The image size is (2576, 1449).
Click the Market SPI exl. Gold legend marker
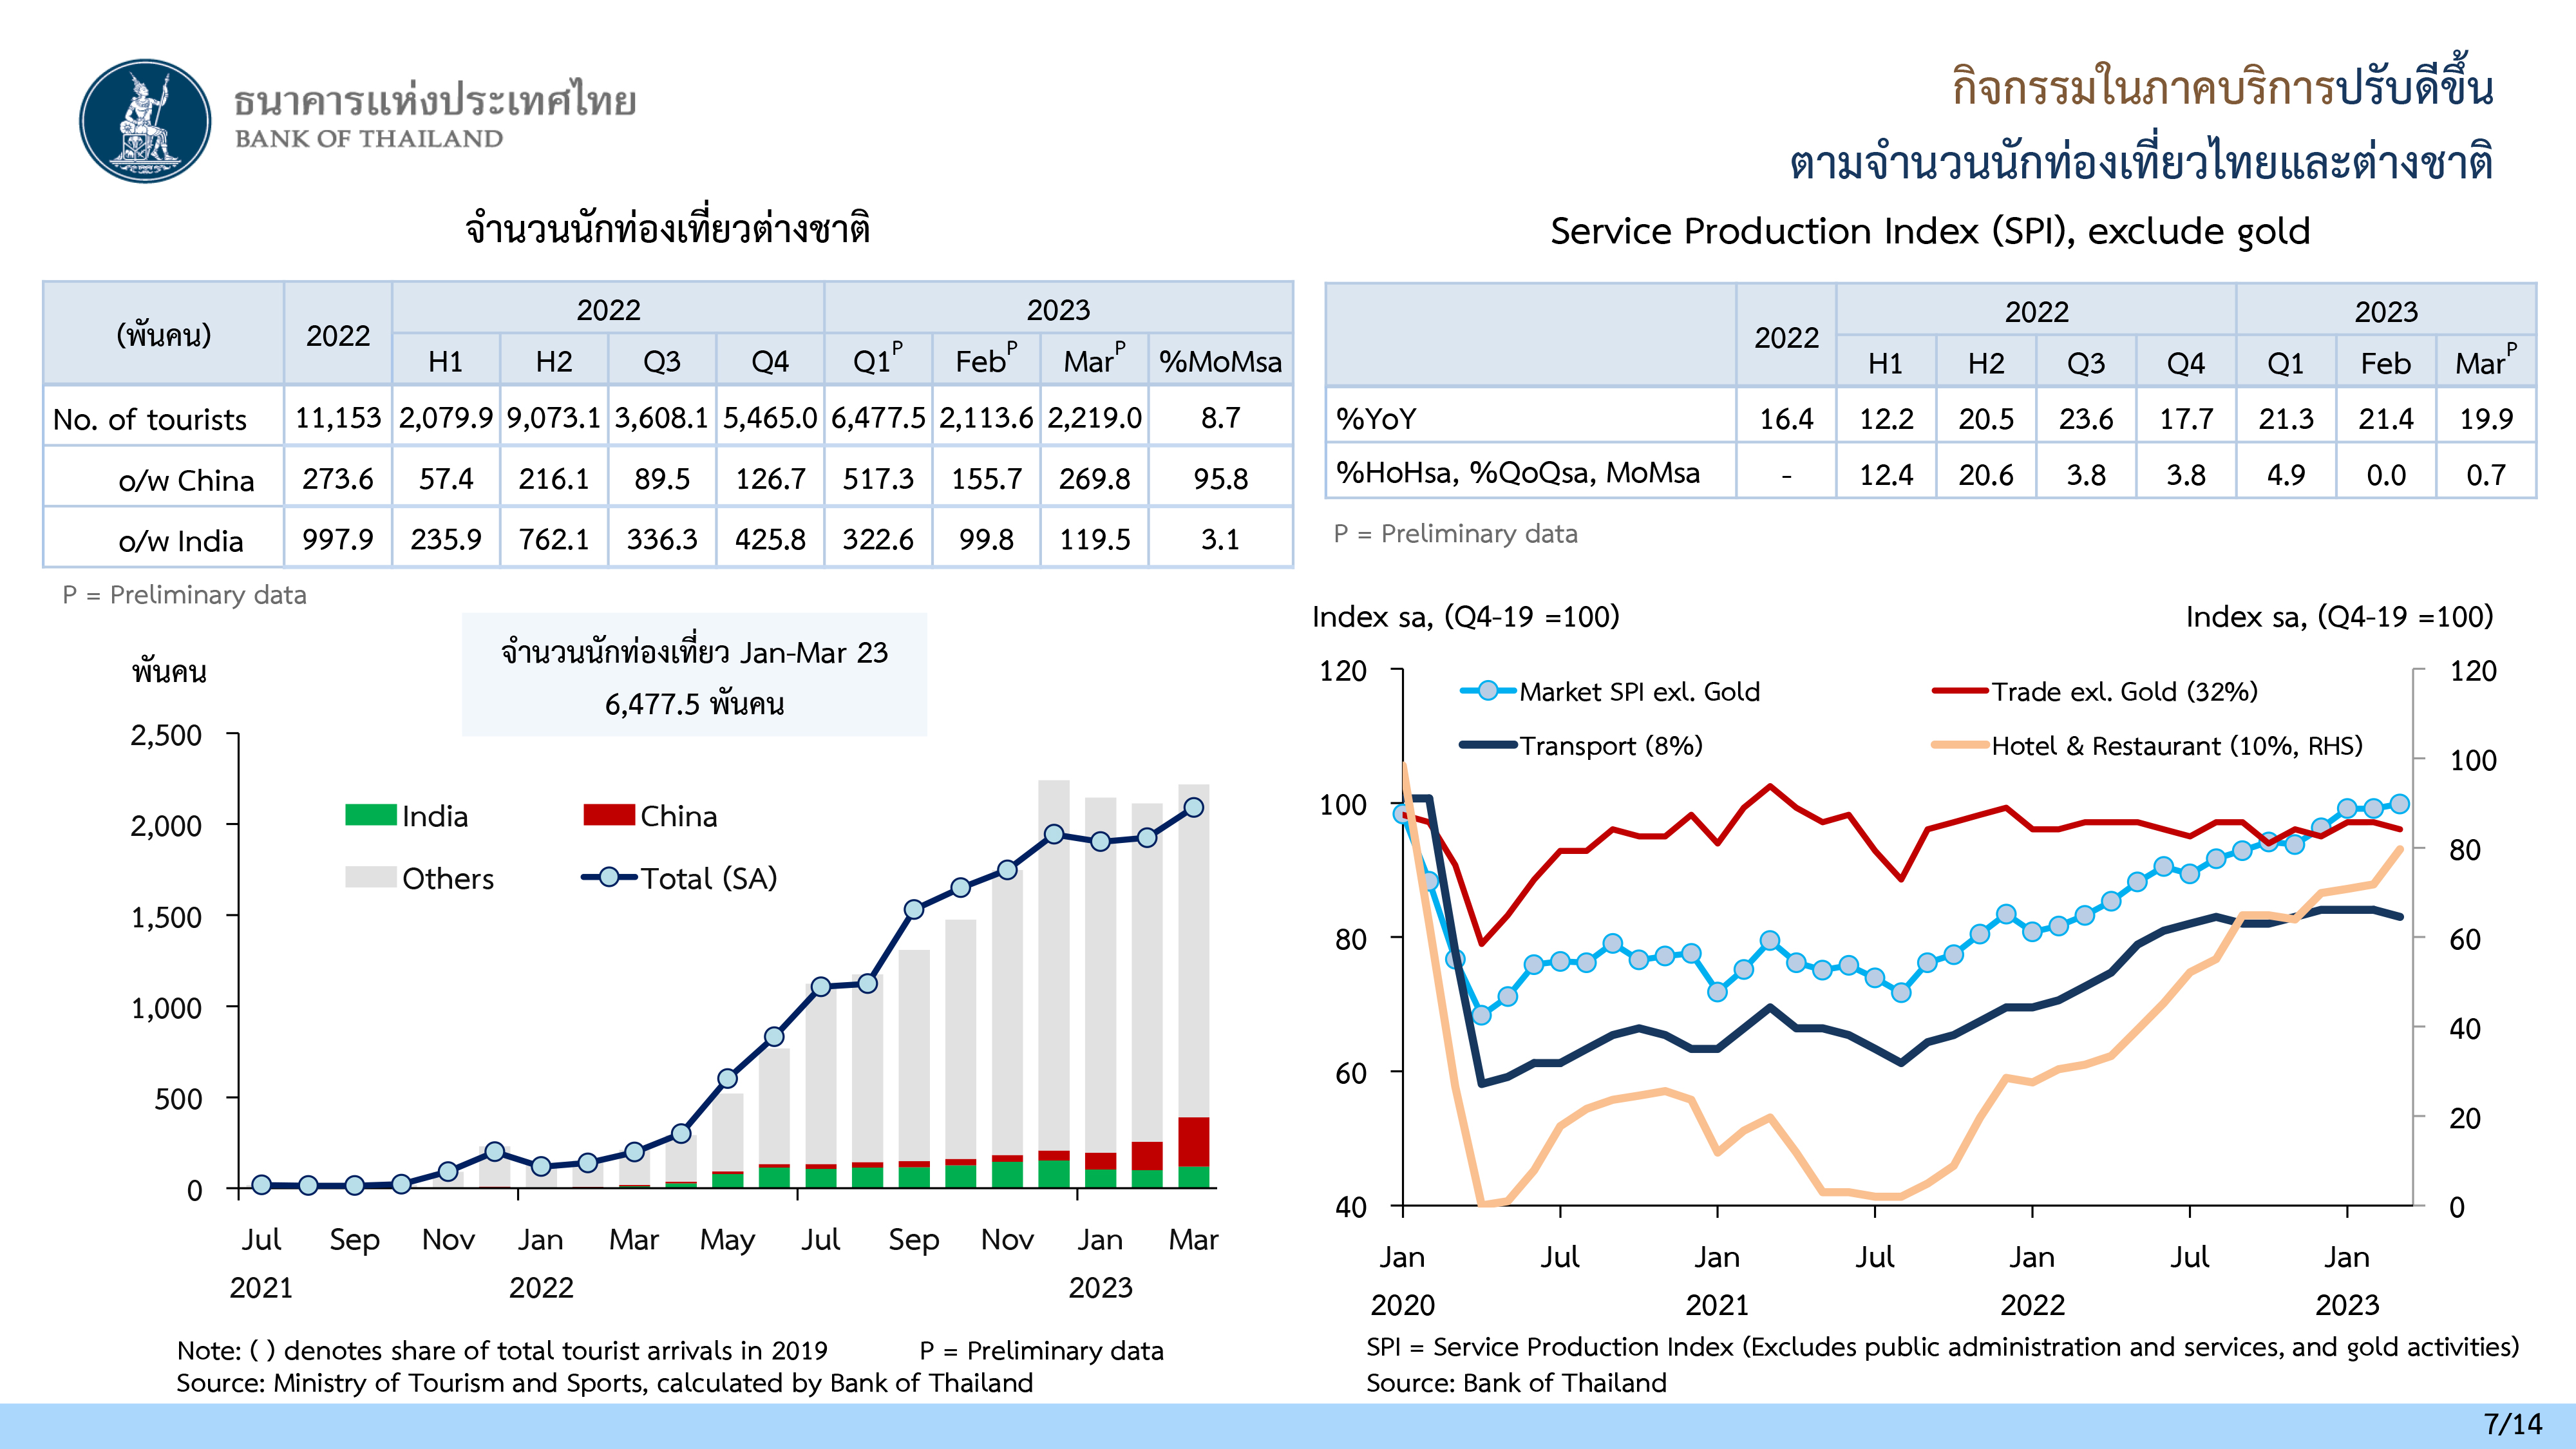1487,691
